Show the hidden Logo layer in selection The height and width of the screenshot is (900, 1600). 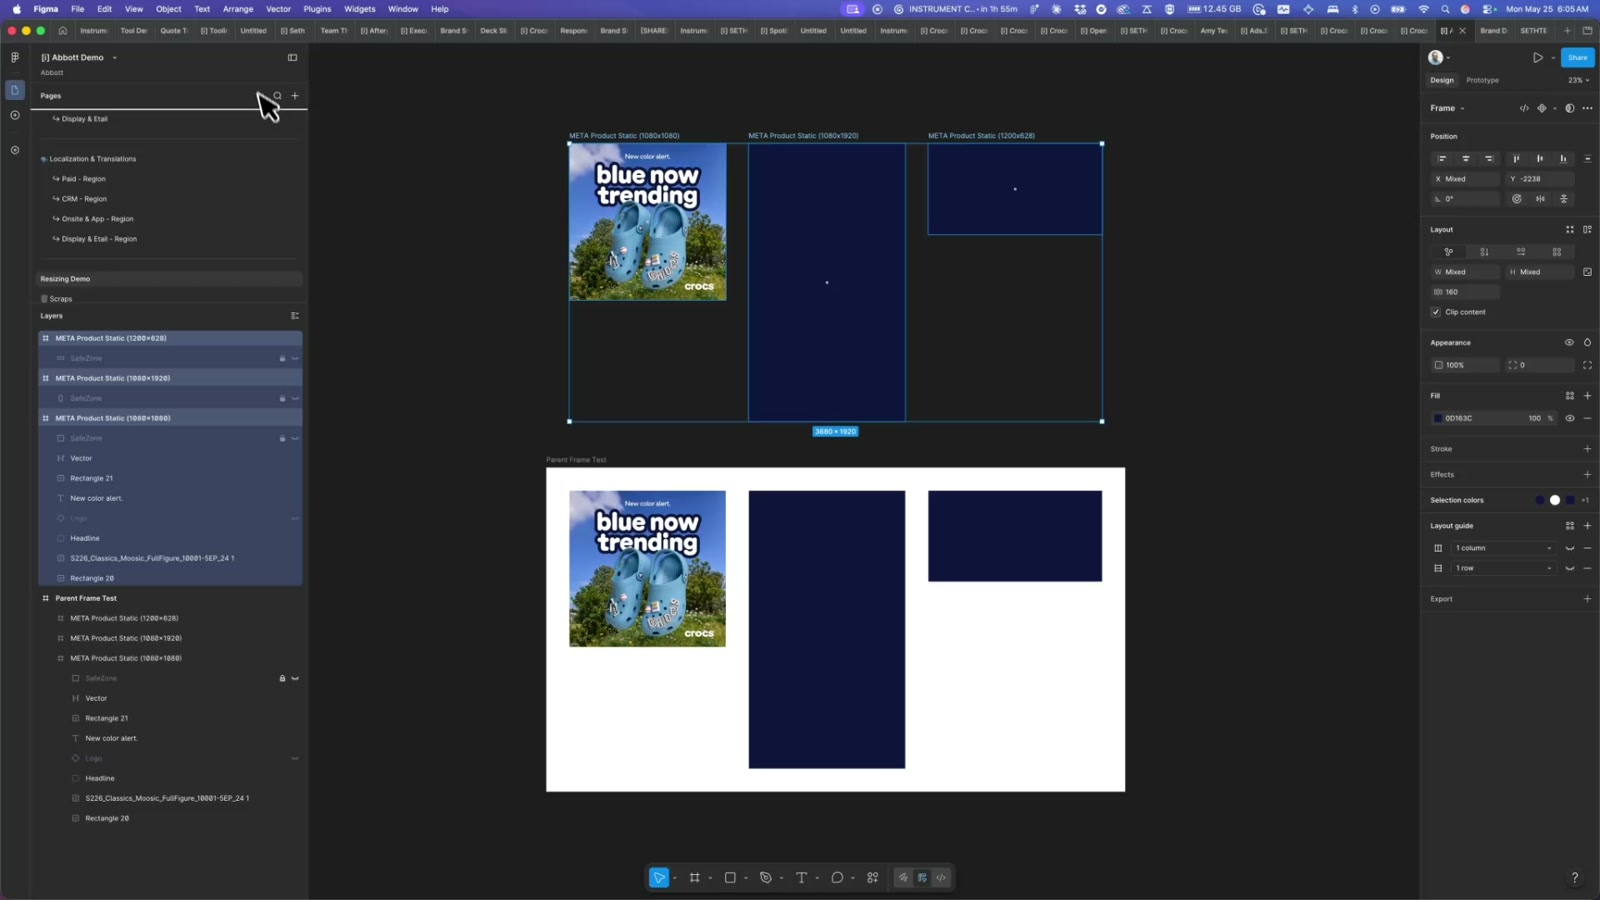pyautogui.click(x=295, y=518)
